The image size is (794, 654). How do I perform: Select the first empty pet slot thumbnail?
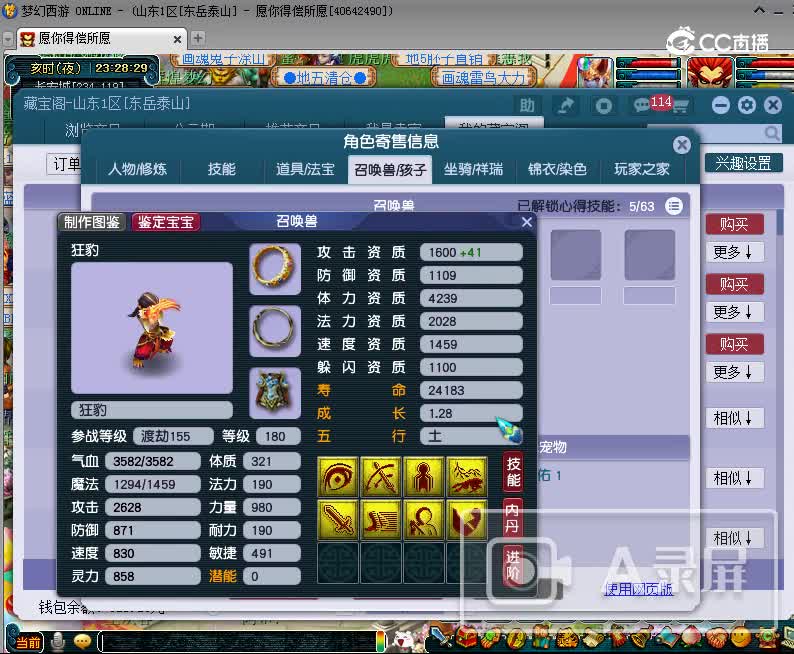pyautogui.click(x=576, y=255)
